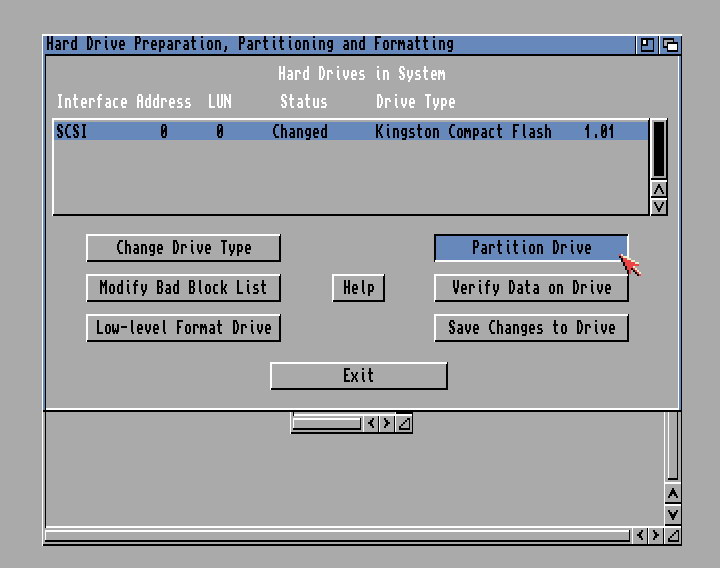Open the Change Drive Type dialog
This screenshot has width=720, height=568.
(183, 248)
